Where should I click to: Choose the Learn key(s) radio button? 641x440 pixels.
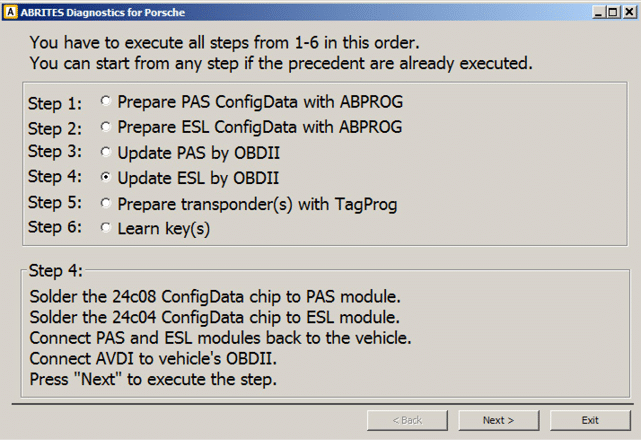coord(107,228)
